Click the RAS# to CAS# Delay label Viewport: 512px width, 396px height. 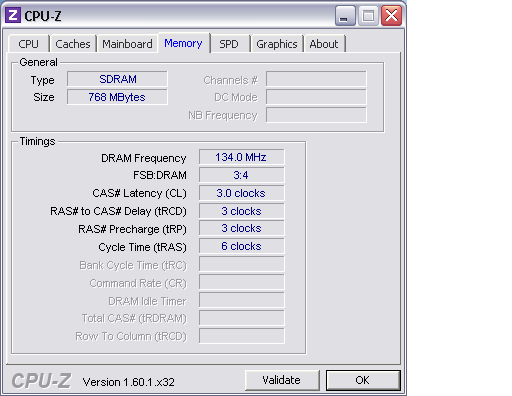[118, 211]
